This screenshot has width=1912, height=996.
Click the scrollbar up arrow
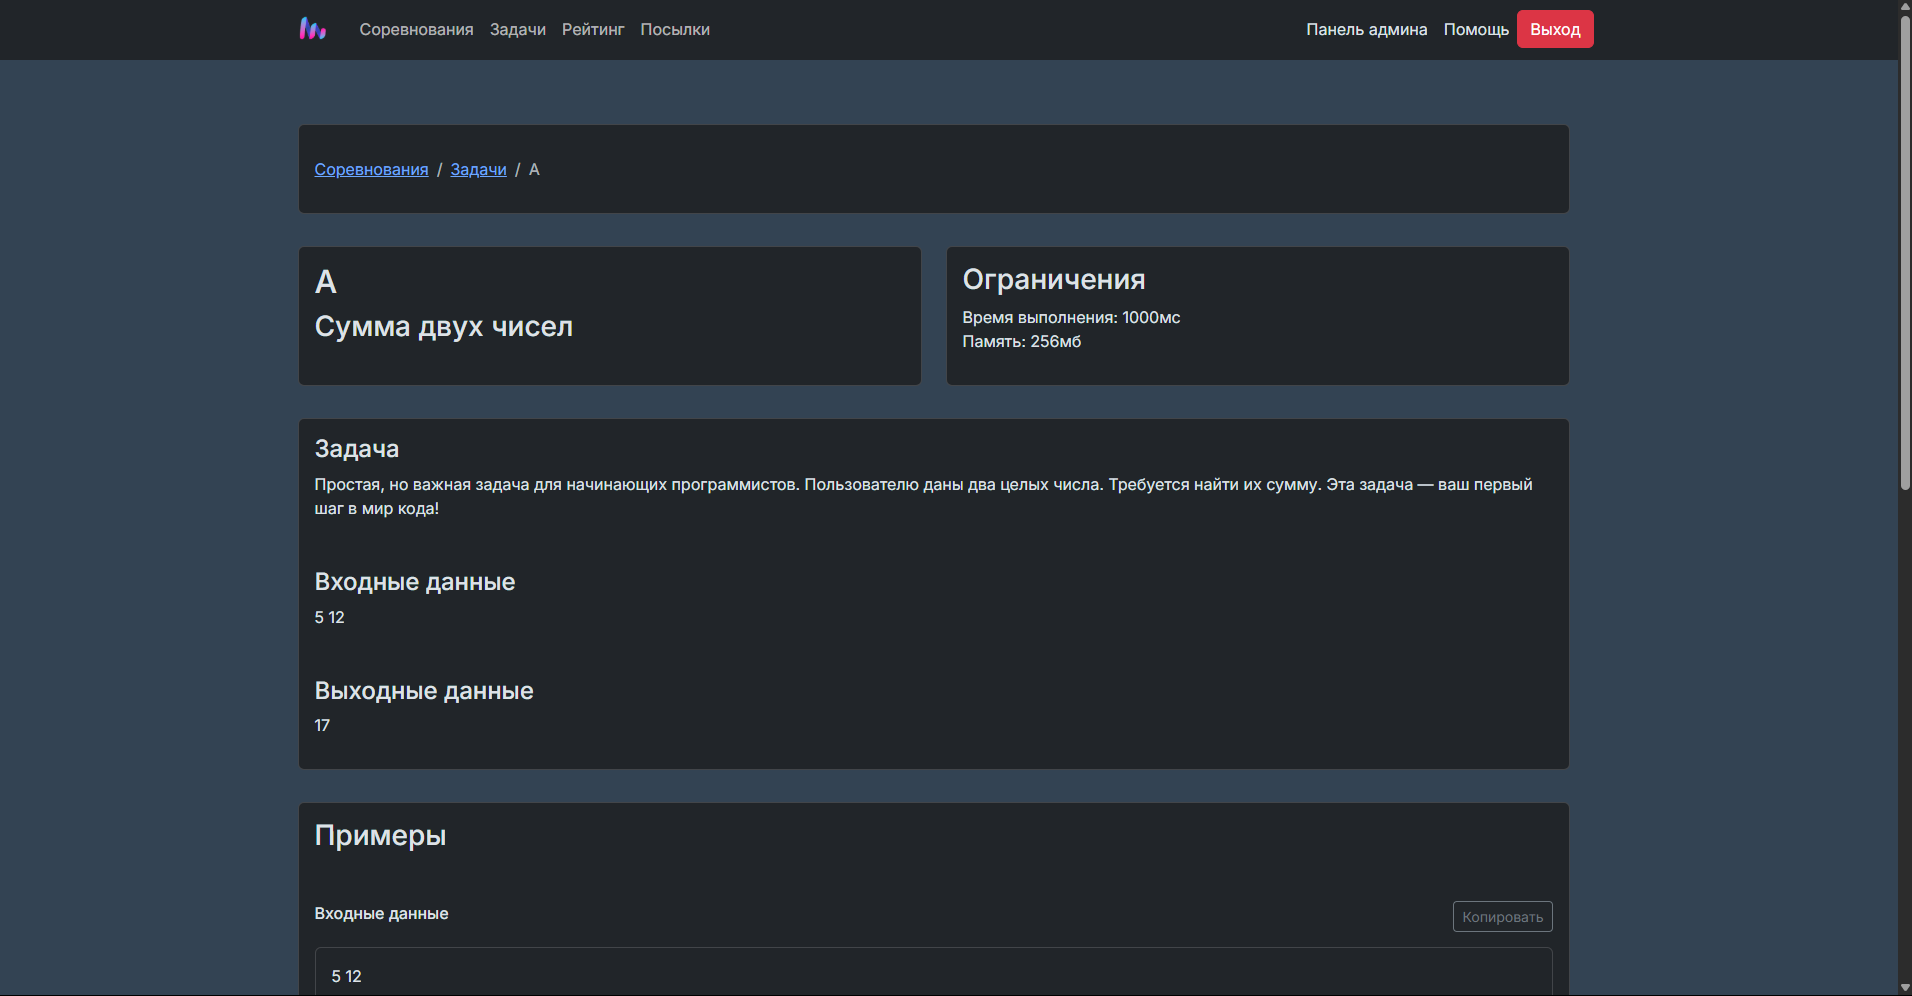coord(1904,7)
